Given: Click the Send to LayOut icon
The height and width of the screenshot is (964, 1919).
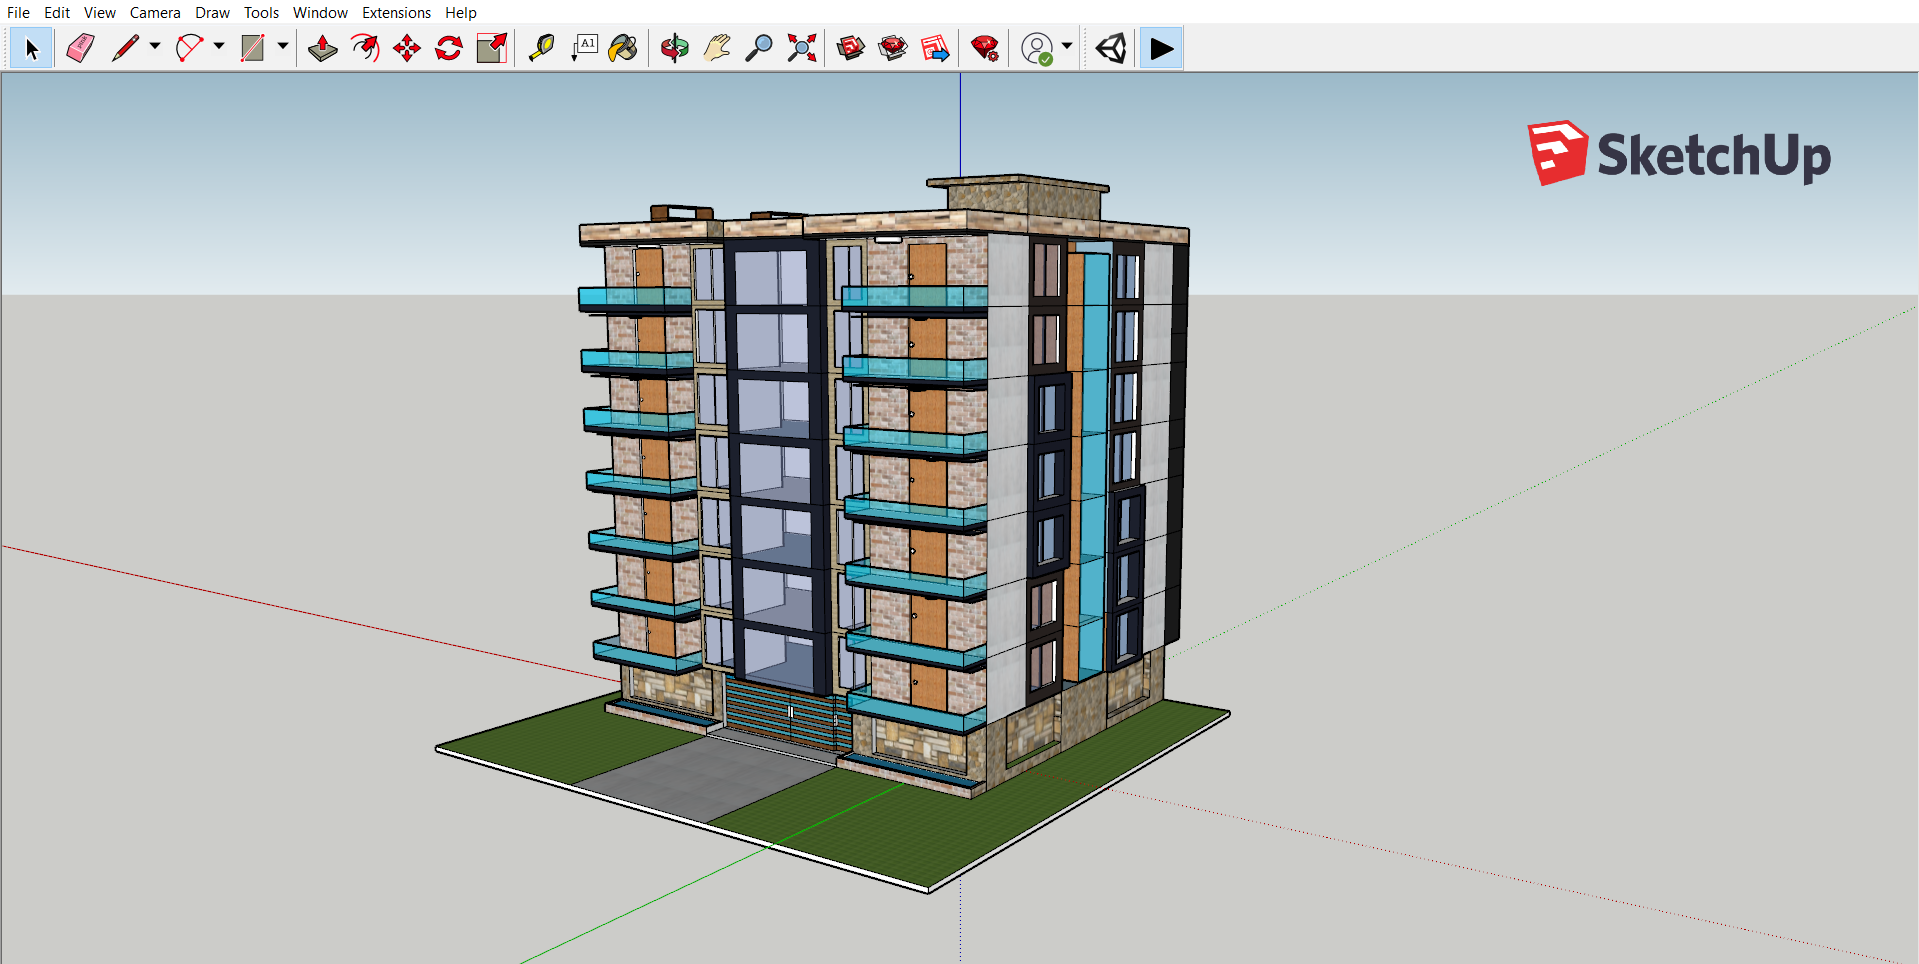Looking at the screenshot, I should click(x=936, y=47).
